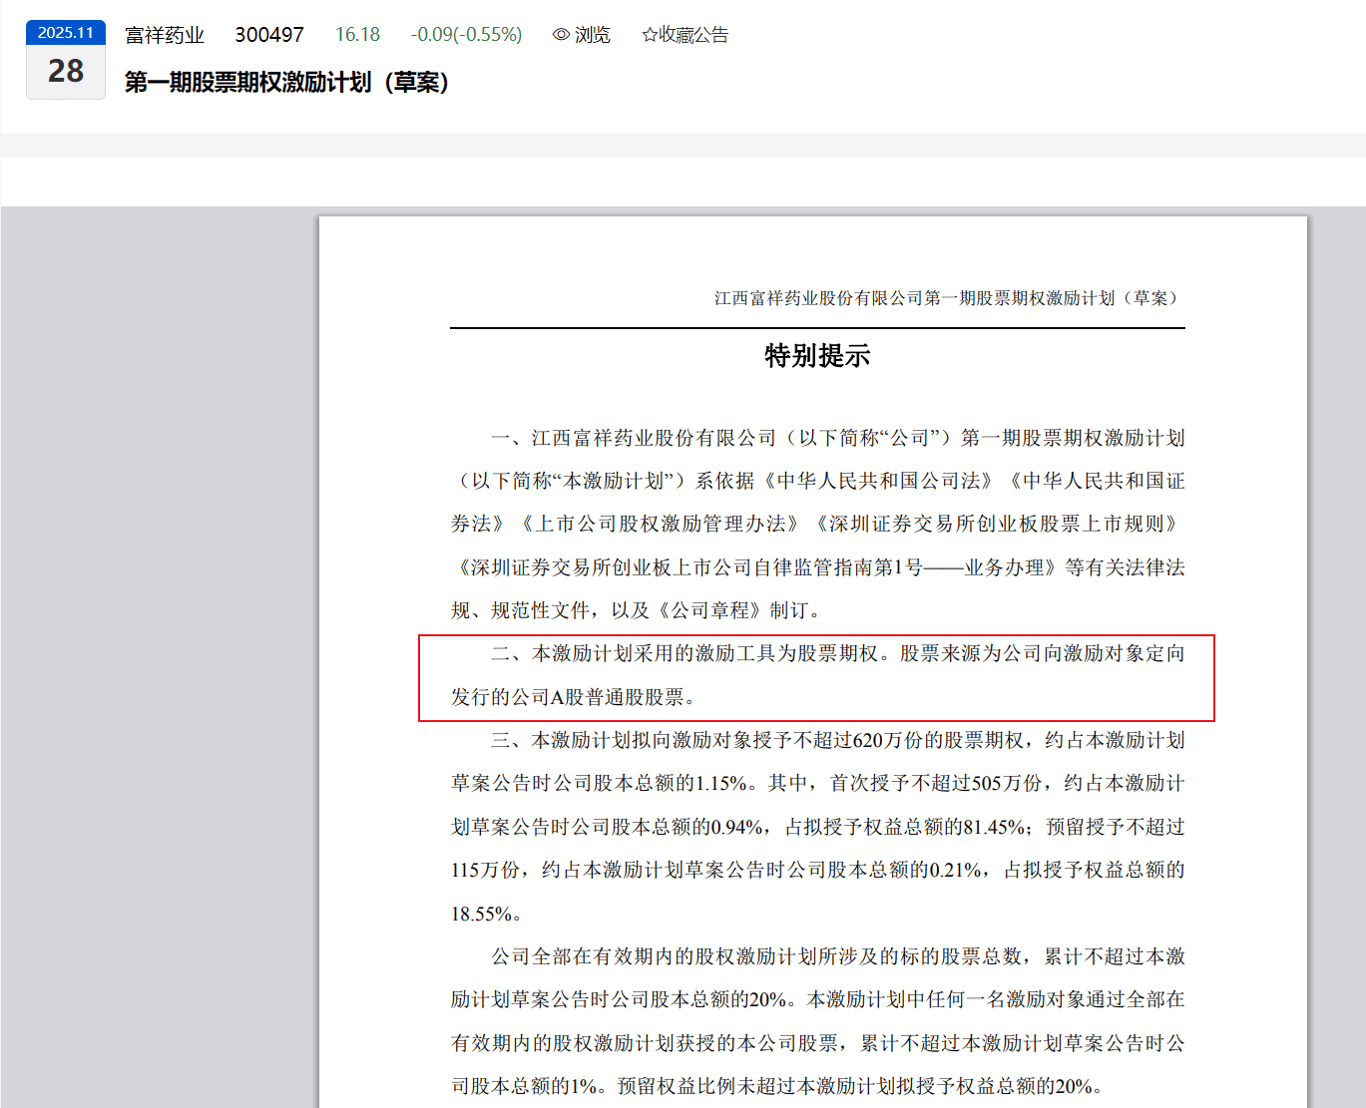This screenshot has height=1108, width=1366.
Task: Click the stock code 300497
Action: (x=269, y=35)
